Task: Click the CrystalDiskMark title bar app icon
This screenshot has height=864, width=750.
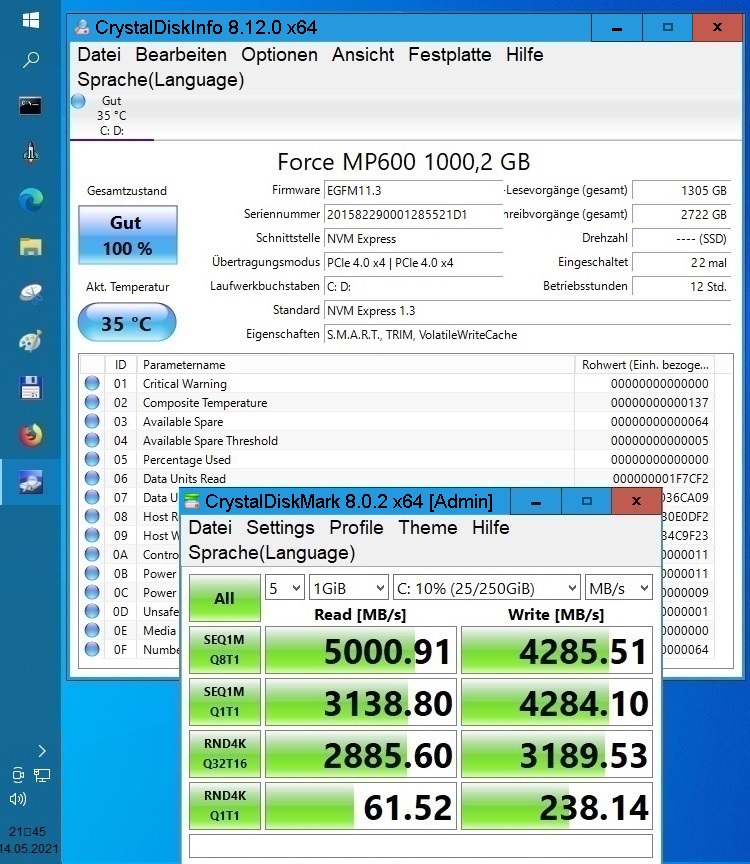Action: coord(192,501)
